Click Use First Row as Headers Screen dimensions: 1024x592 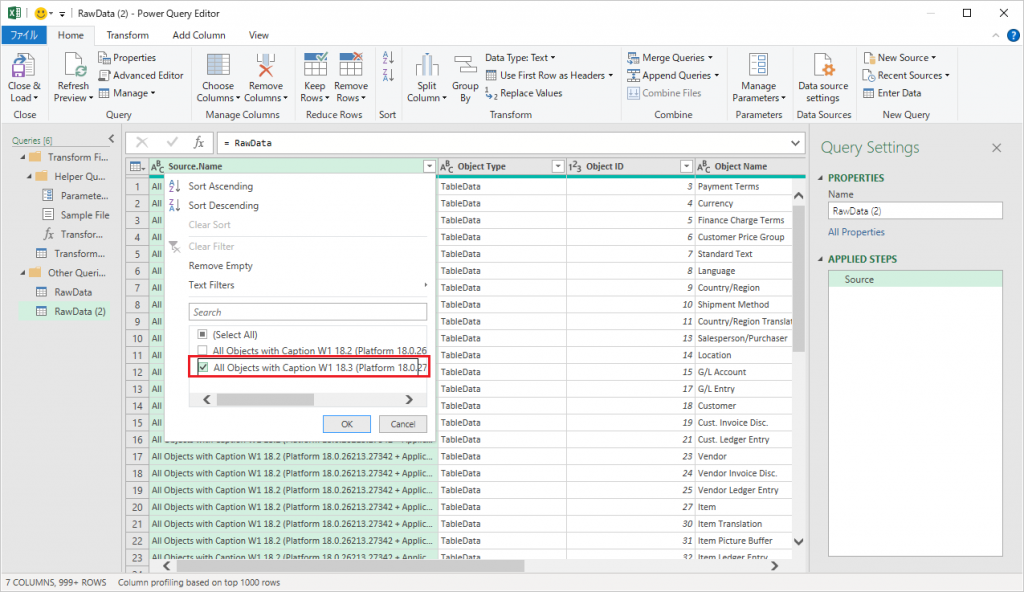click(550, 75)
